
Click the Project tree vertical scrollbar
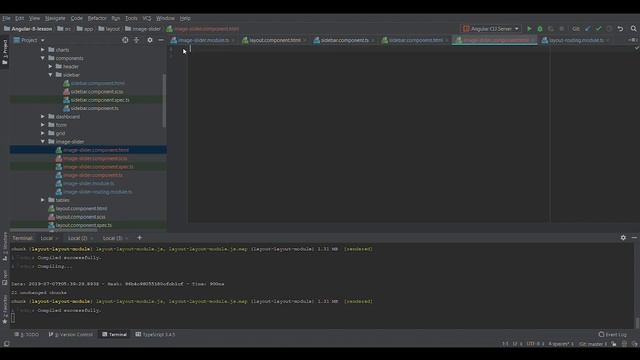(164, 100)
